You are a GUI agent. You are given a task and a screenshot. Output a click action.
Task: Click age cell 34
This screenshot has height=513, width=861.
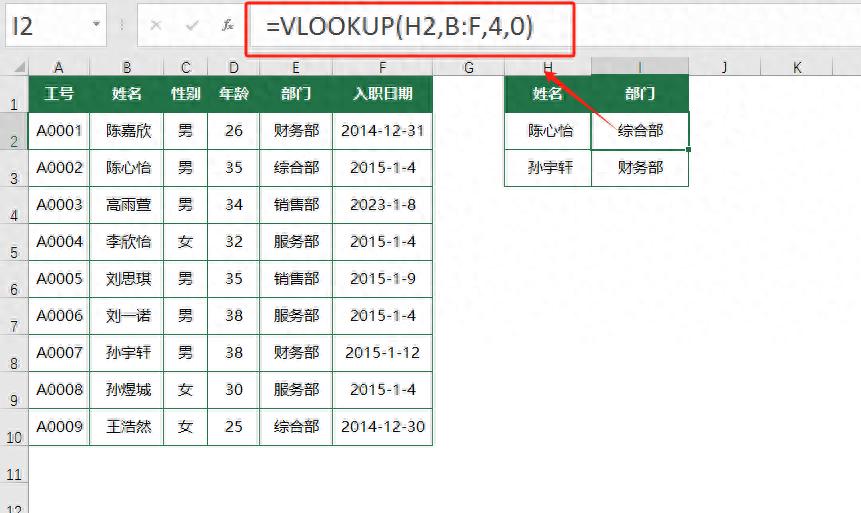pos(233,205)
